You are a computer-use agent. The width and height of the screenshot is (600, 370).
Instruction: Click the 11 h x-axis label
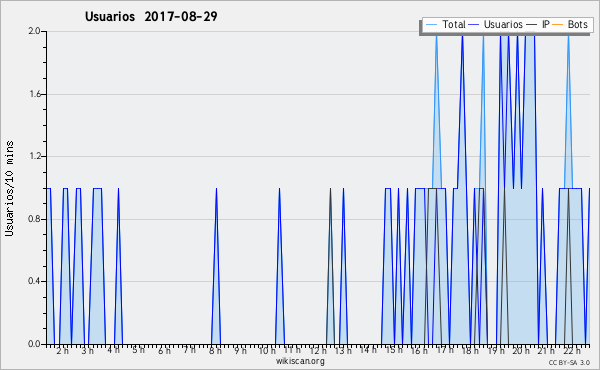coord(292,350)
